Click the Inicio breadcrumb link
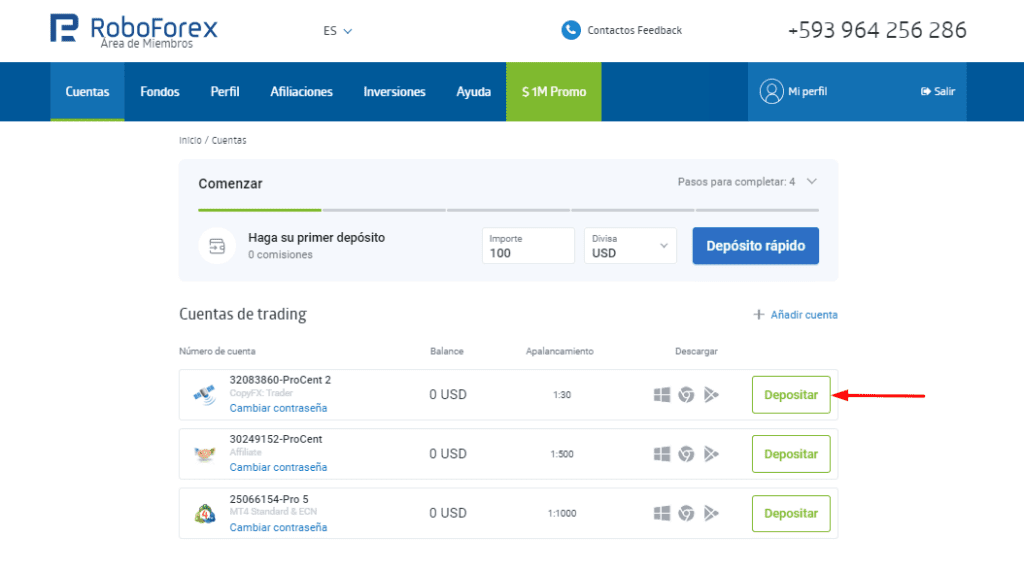 coord(190,140)
